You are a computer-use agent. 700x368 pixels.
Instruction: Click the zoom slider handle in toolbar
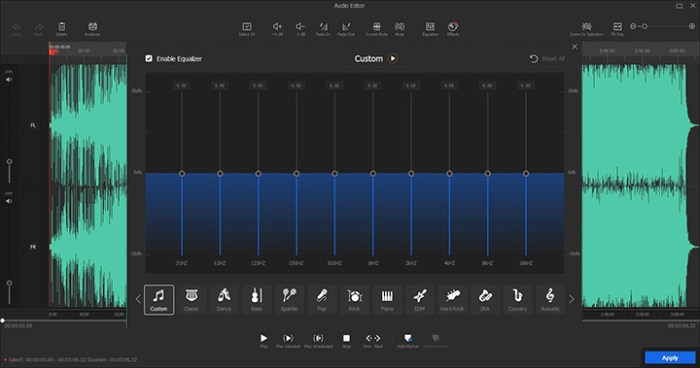(645, 26)
